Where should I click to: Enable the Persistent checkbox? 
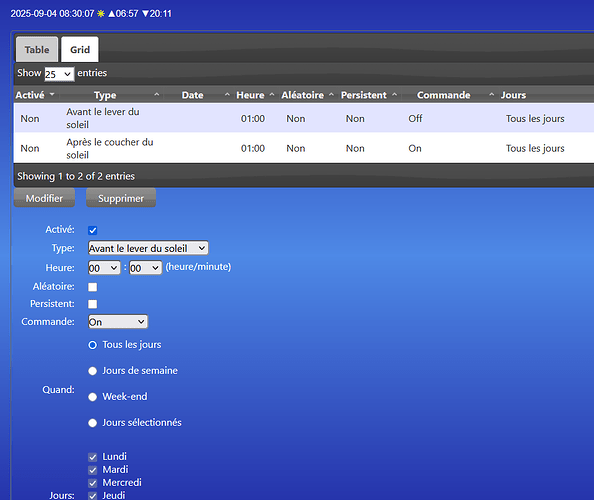92,304
